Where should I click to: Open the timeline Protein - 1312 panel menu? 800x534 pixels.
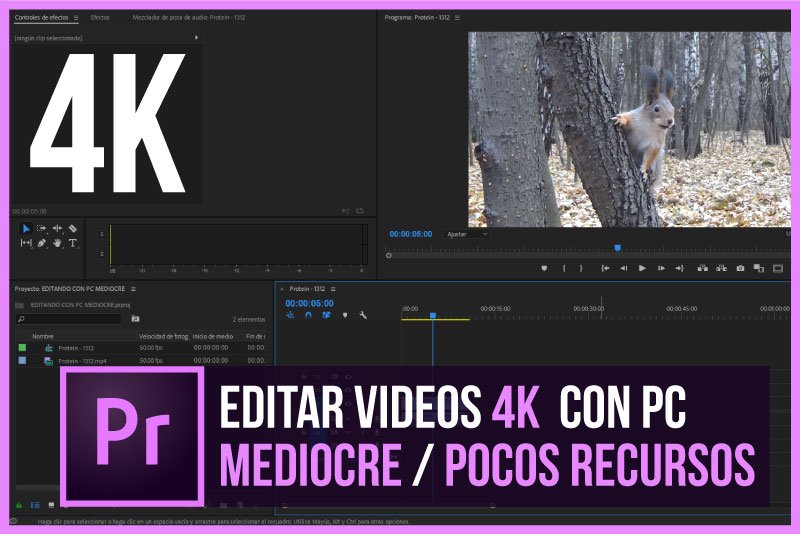click(x=333, y=289)
